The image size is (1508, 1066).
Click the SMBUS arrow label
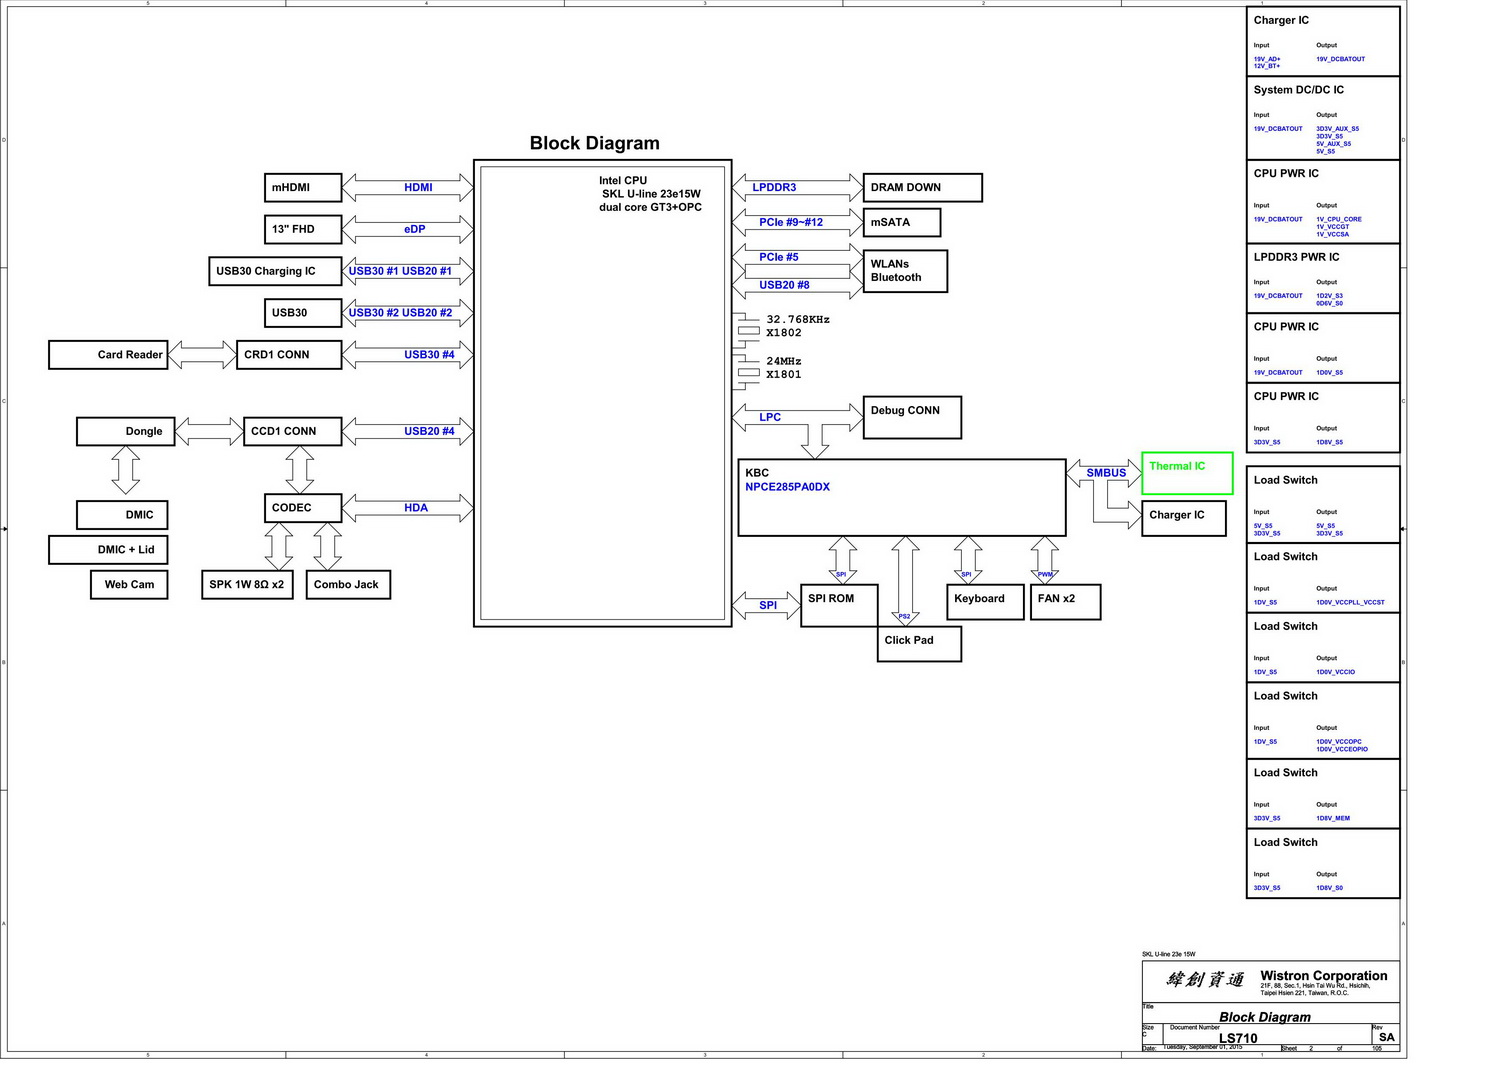click(1106, 473)
